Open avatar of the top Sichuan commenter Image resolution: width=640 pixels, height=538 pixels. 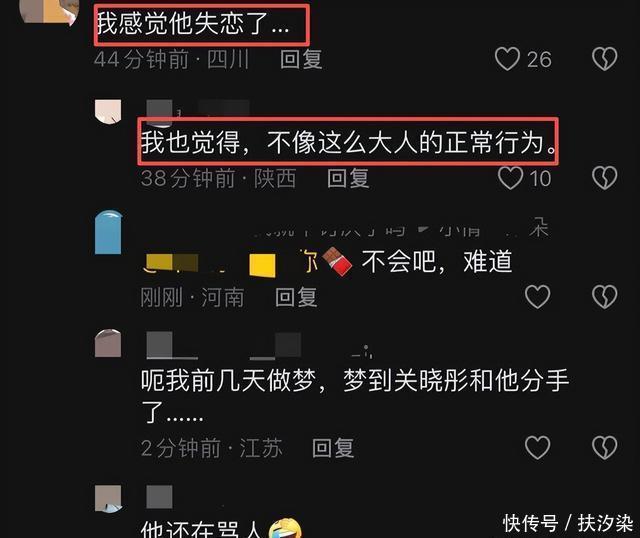click(x=49, y=11)
